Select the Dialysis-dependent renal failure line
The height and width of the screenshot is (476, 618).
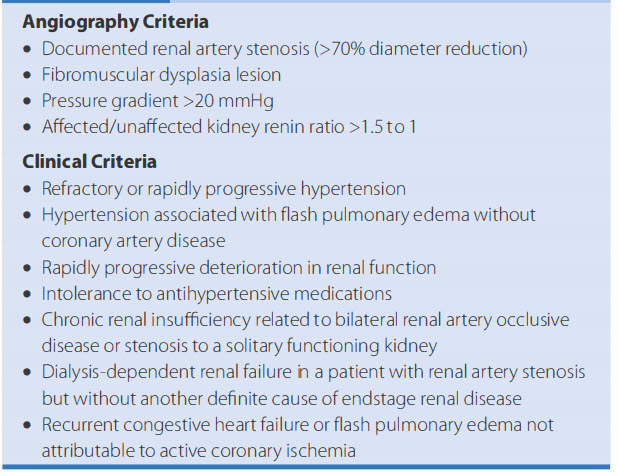coord(313,372)
